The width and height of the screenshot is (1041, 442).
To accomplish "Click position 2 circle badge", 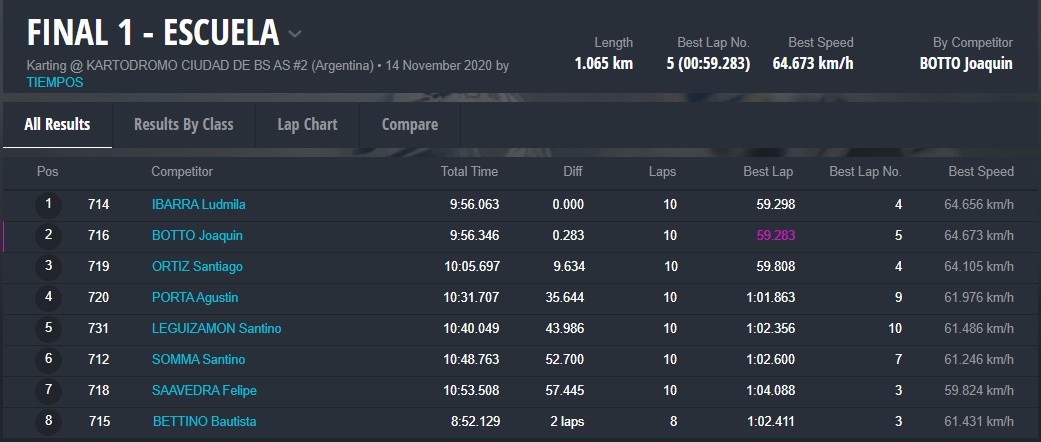I will click(48, 236).
